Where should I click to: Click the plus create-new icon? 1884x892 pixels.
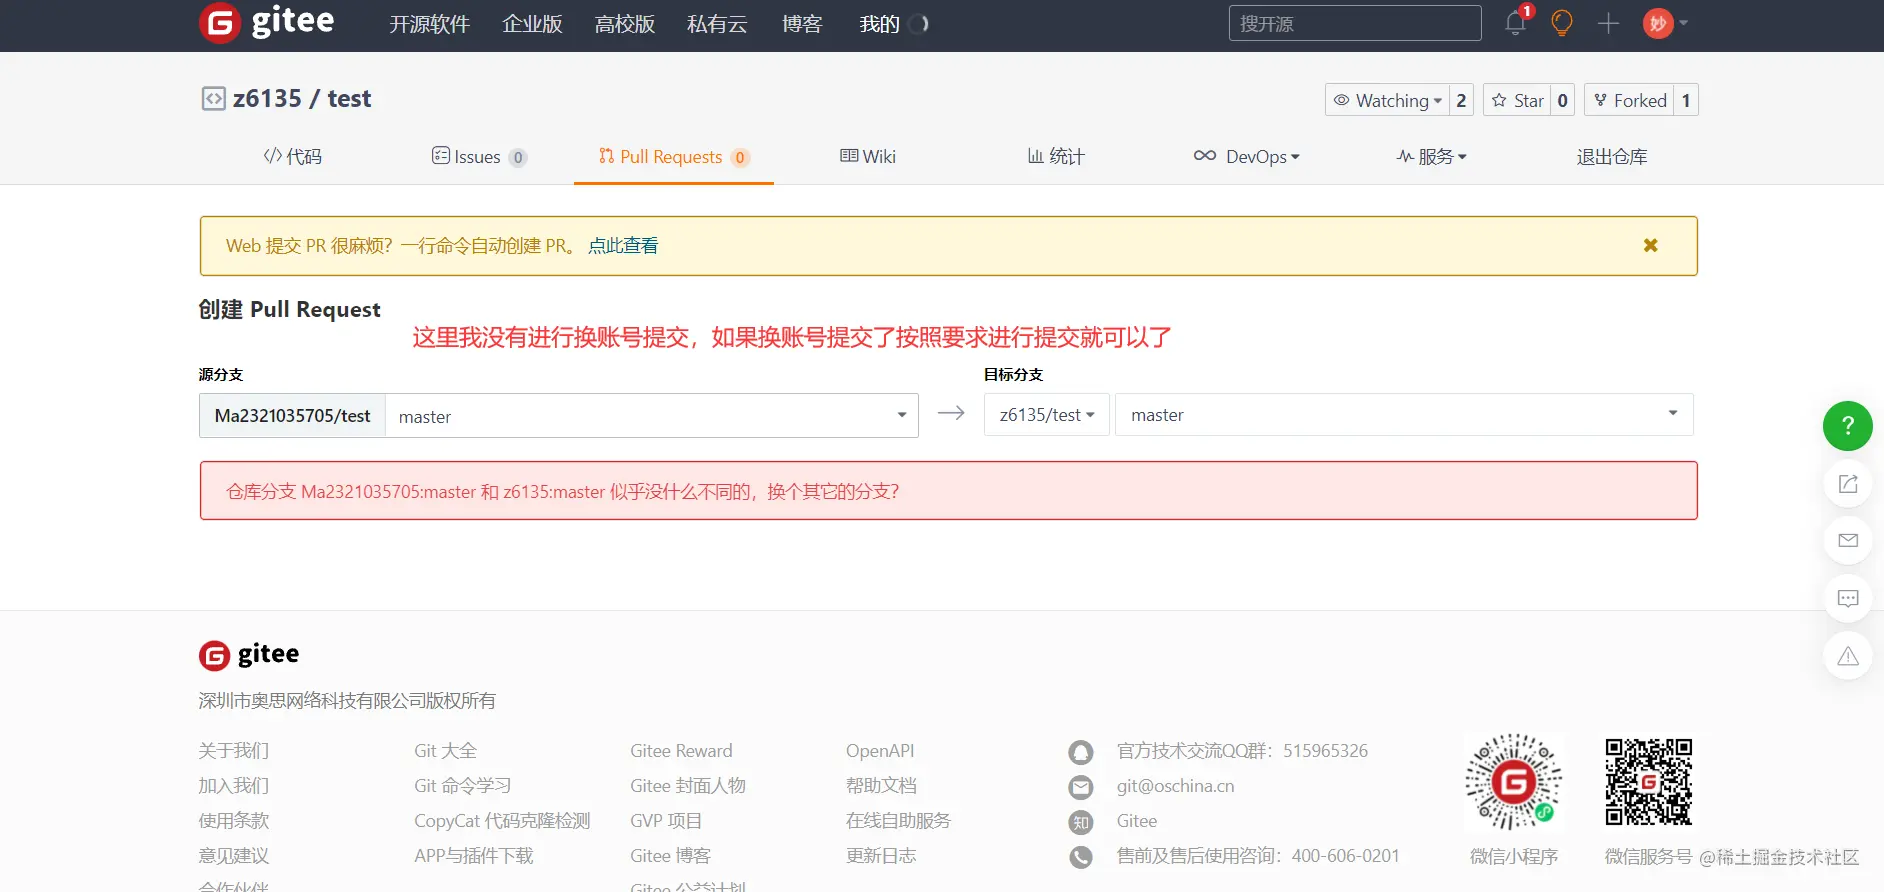coord(1608,23)
